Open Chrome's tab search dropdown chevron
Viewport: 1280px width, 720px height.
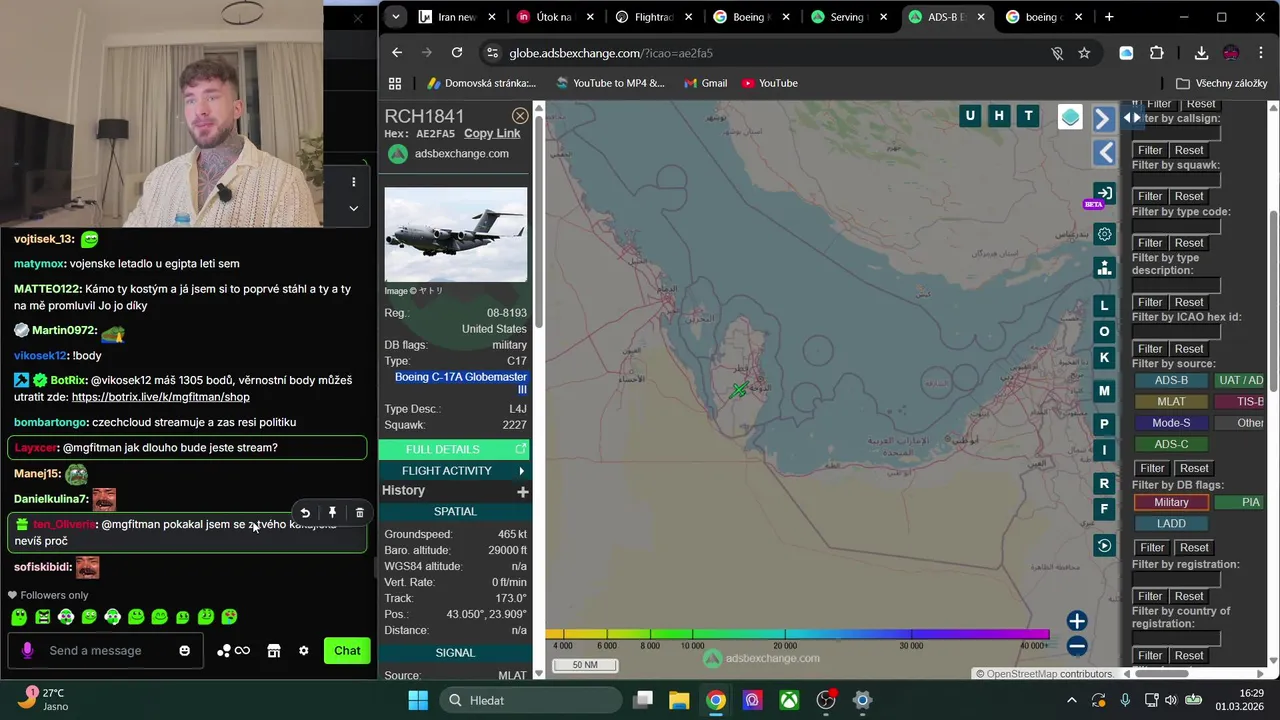[x=396, y=17]
